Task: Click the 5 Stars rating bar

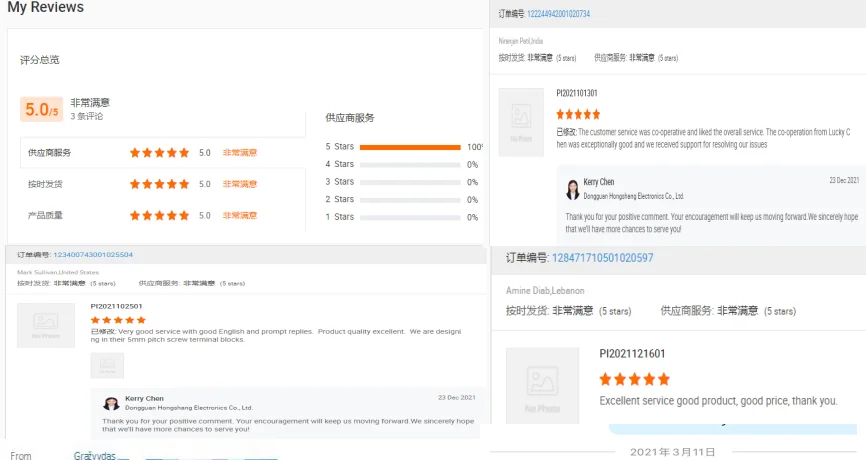Action: [x=410, y=147]
